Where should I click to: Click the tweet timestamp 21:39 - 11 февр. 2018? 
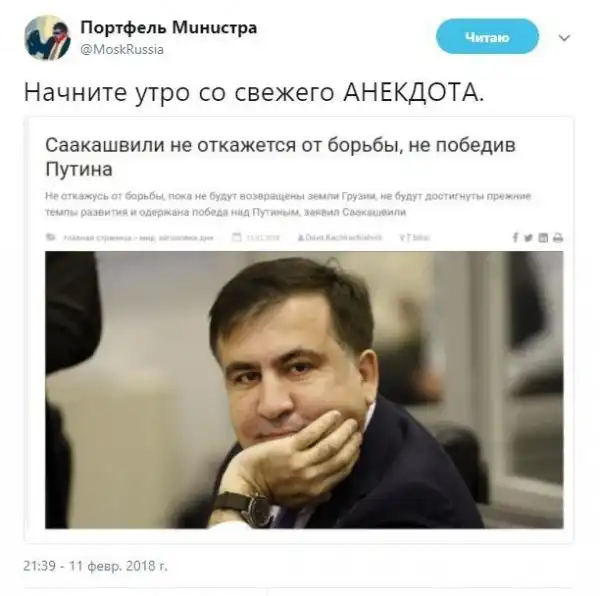click(x=96, y=565)
